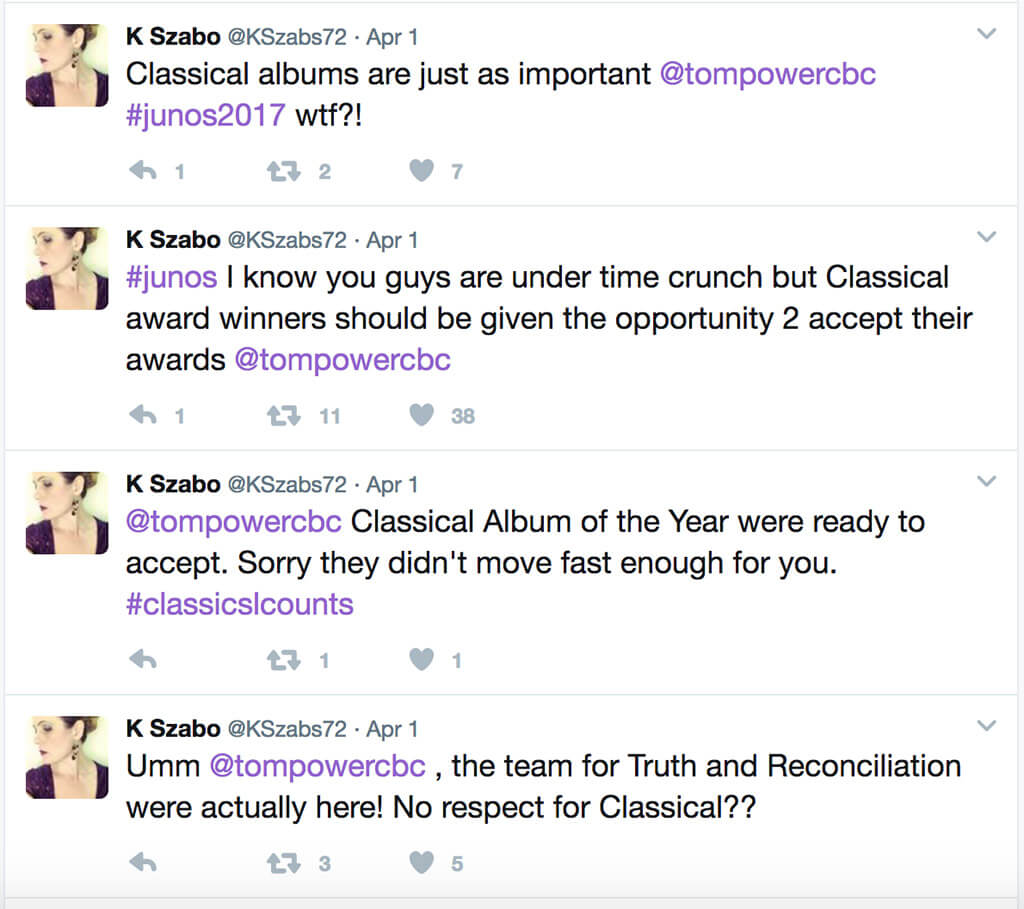1024x909 pixels.
Task: Retweet the 'Sorry they didn't move fast enough' tweet
Action: pyautogui.click(x=283, y=660)
